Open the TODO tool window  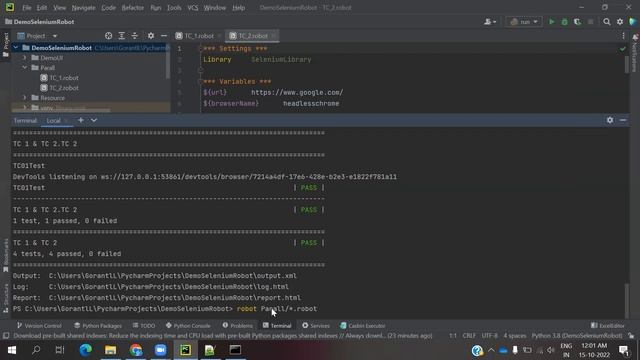point(144,326)
